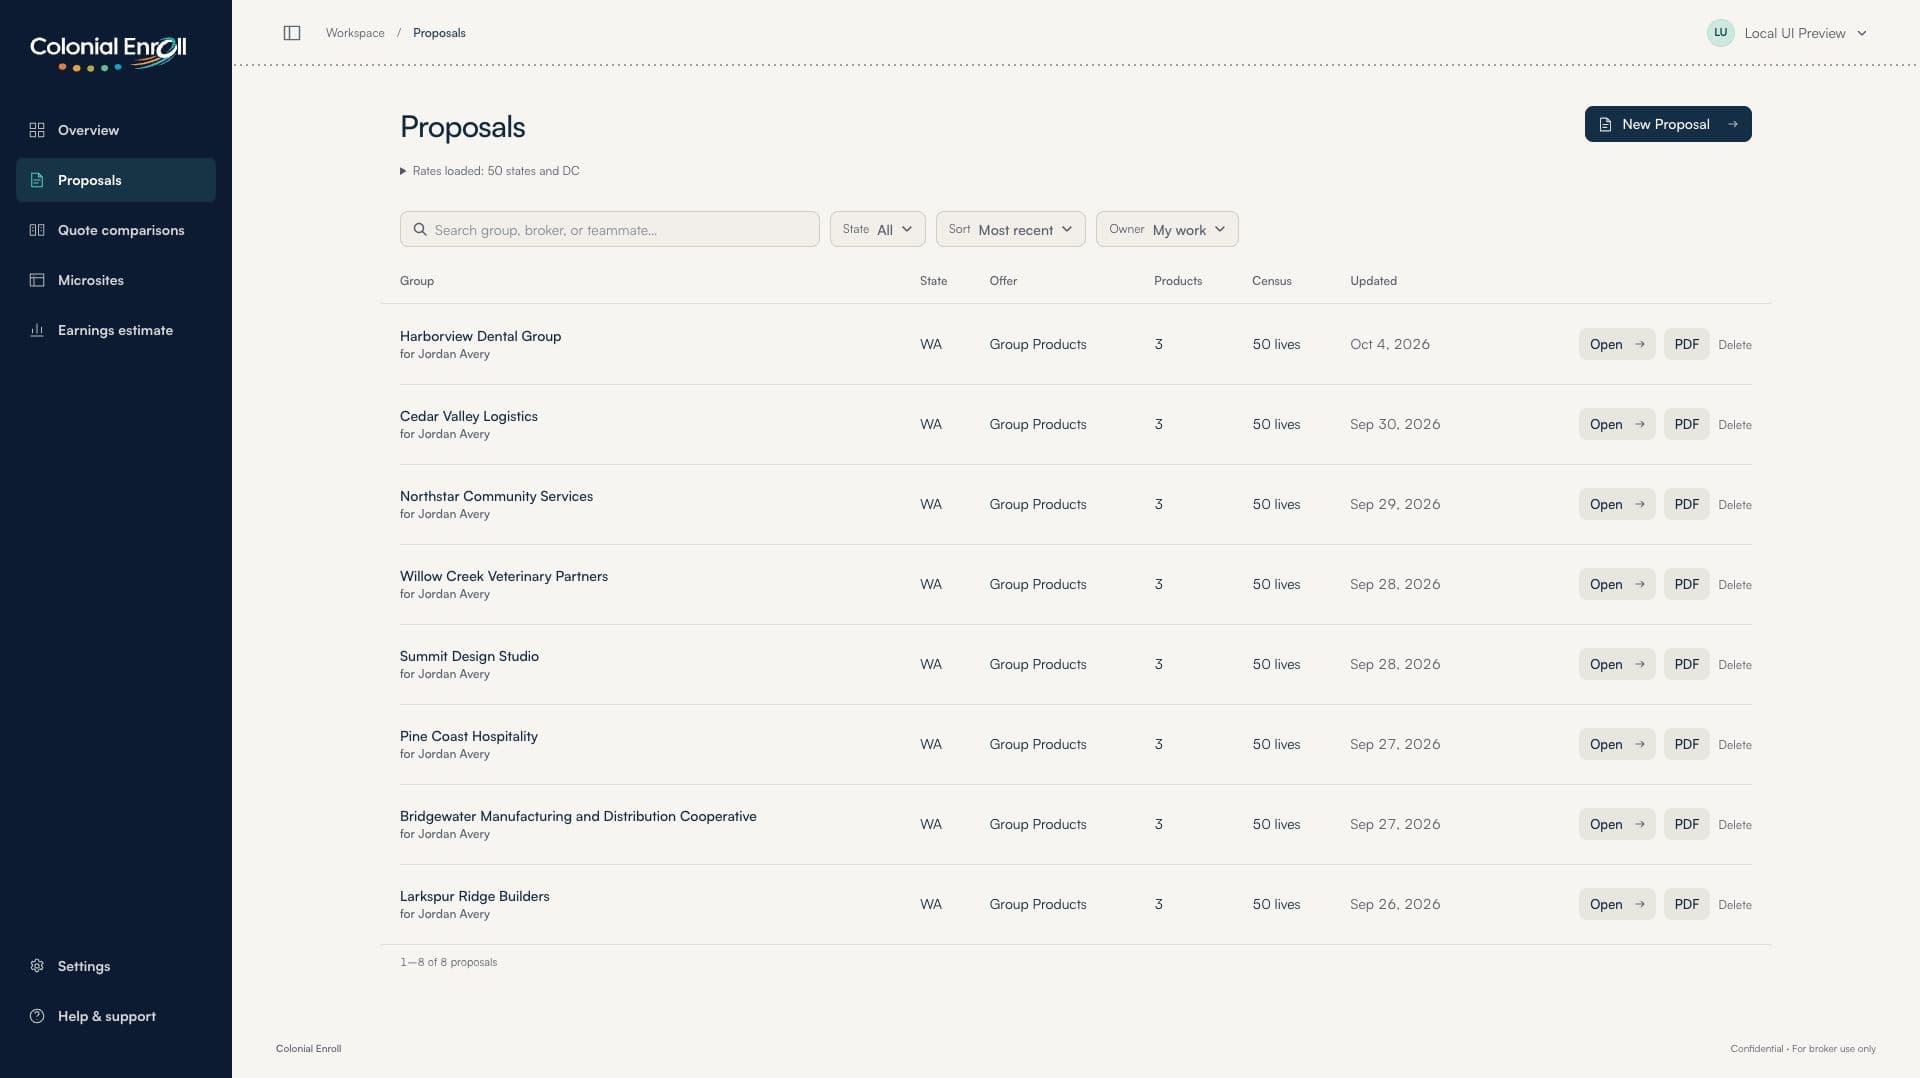Click the LU user avatar

[x=1720, y=33]
